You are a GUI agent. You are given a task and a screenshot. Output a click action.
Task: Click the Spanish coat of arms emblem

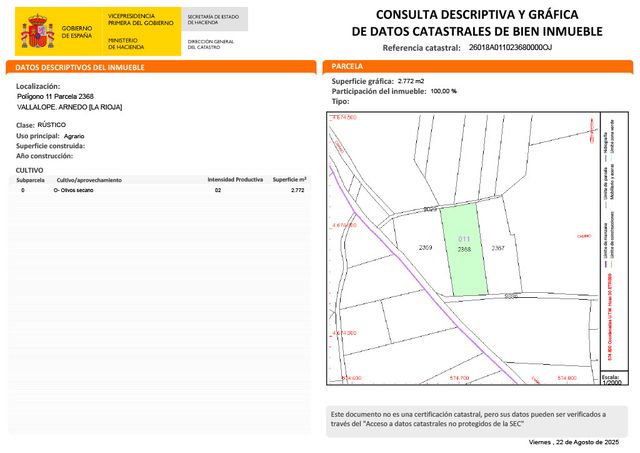pyautogui.click(x=36, y=32)
